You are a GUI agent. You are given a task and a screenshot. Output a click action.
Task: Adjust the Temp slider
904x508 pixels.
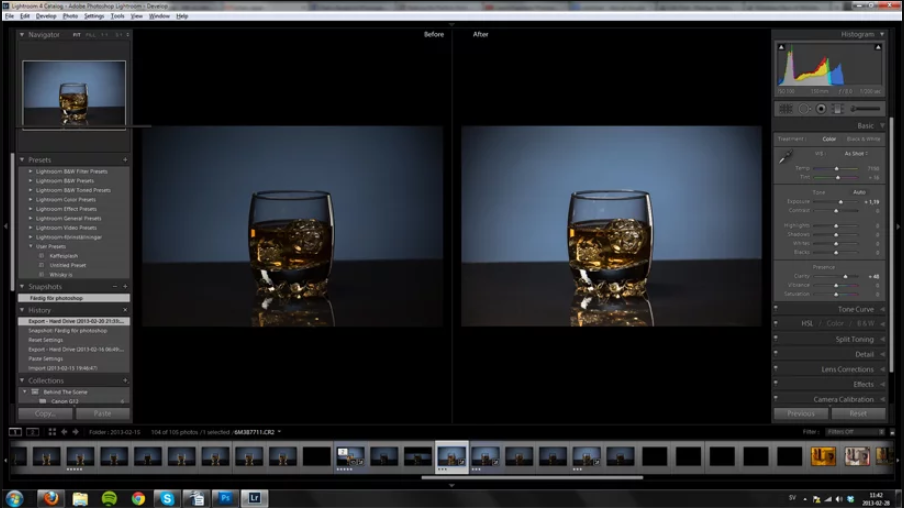click(837, 168)
